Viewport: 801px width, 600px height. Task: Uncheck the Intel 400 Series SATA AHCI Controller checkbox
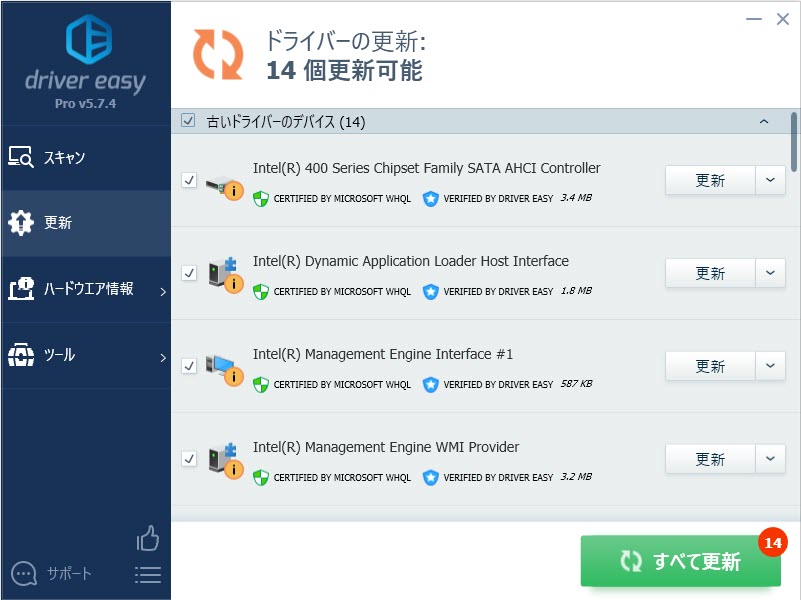tap(189, 180)
